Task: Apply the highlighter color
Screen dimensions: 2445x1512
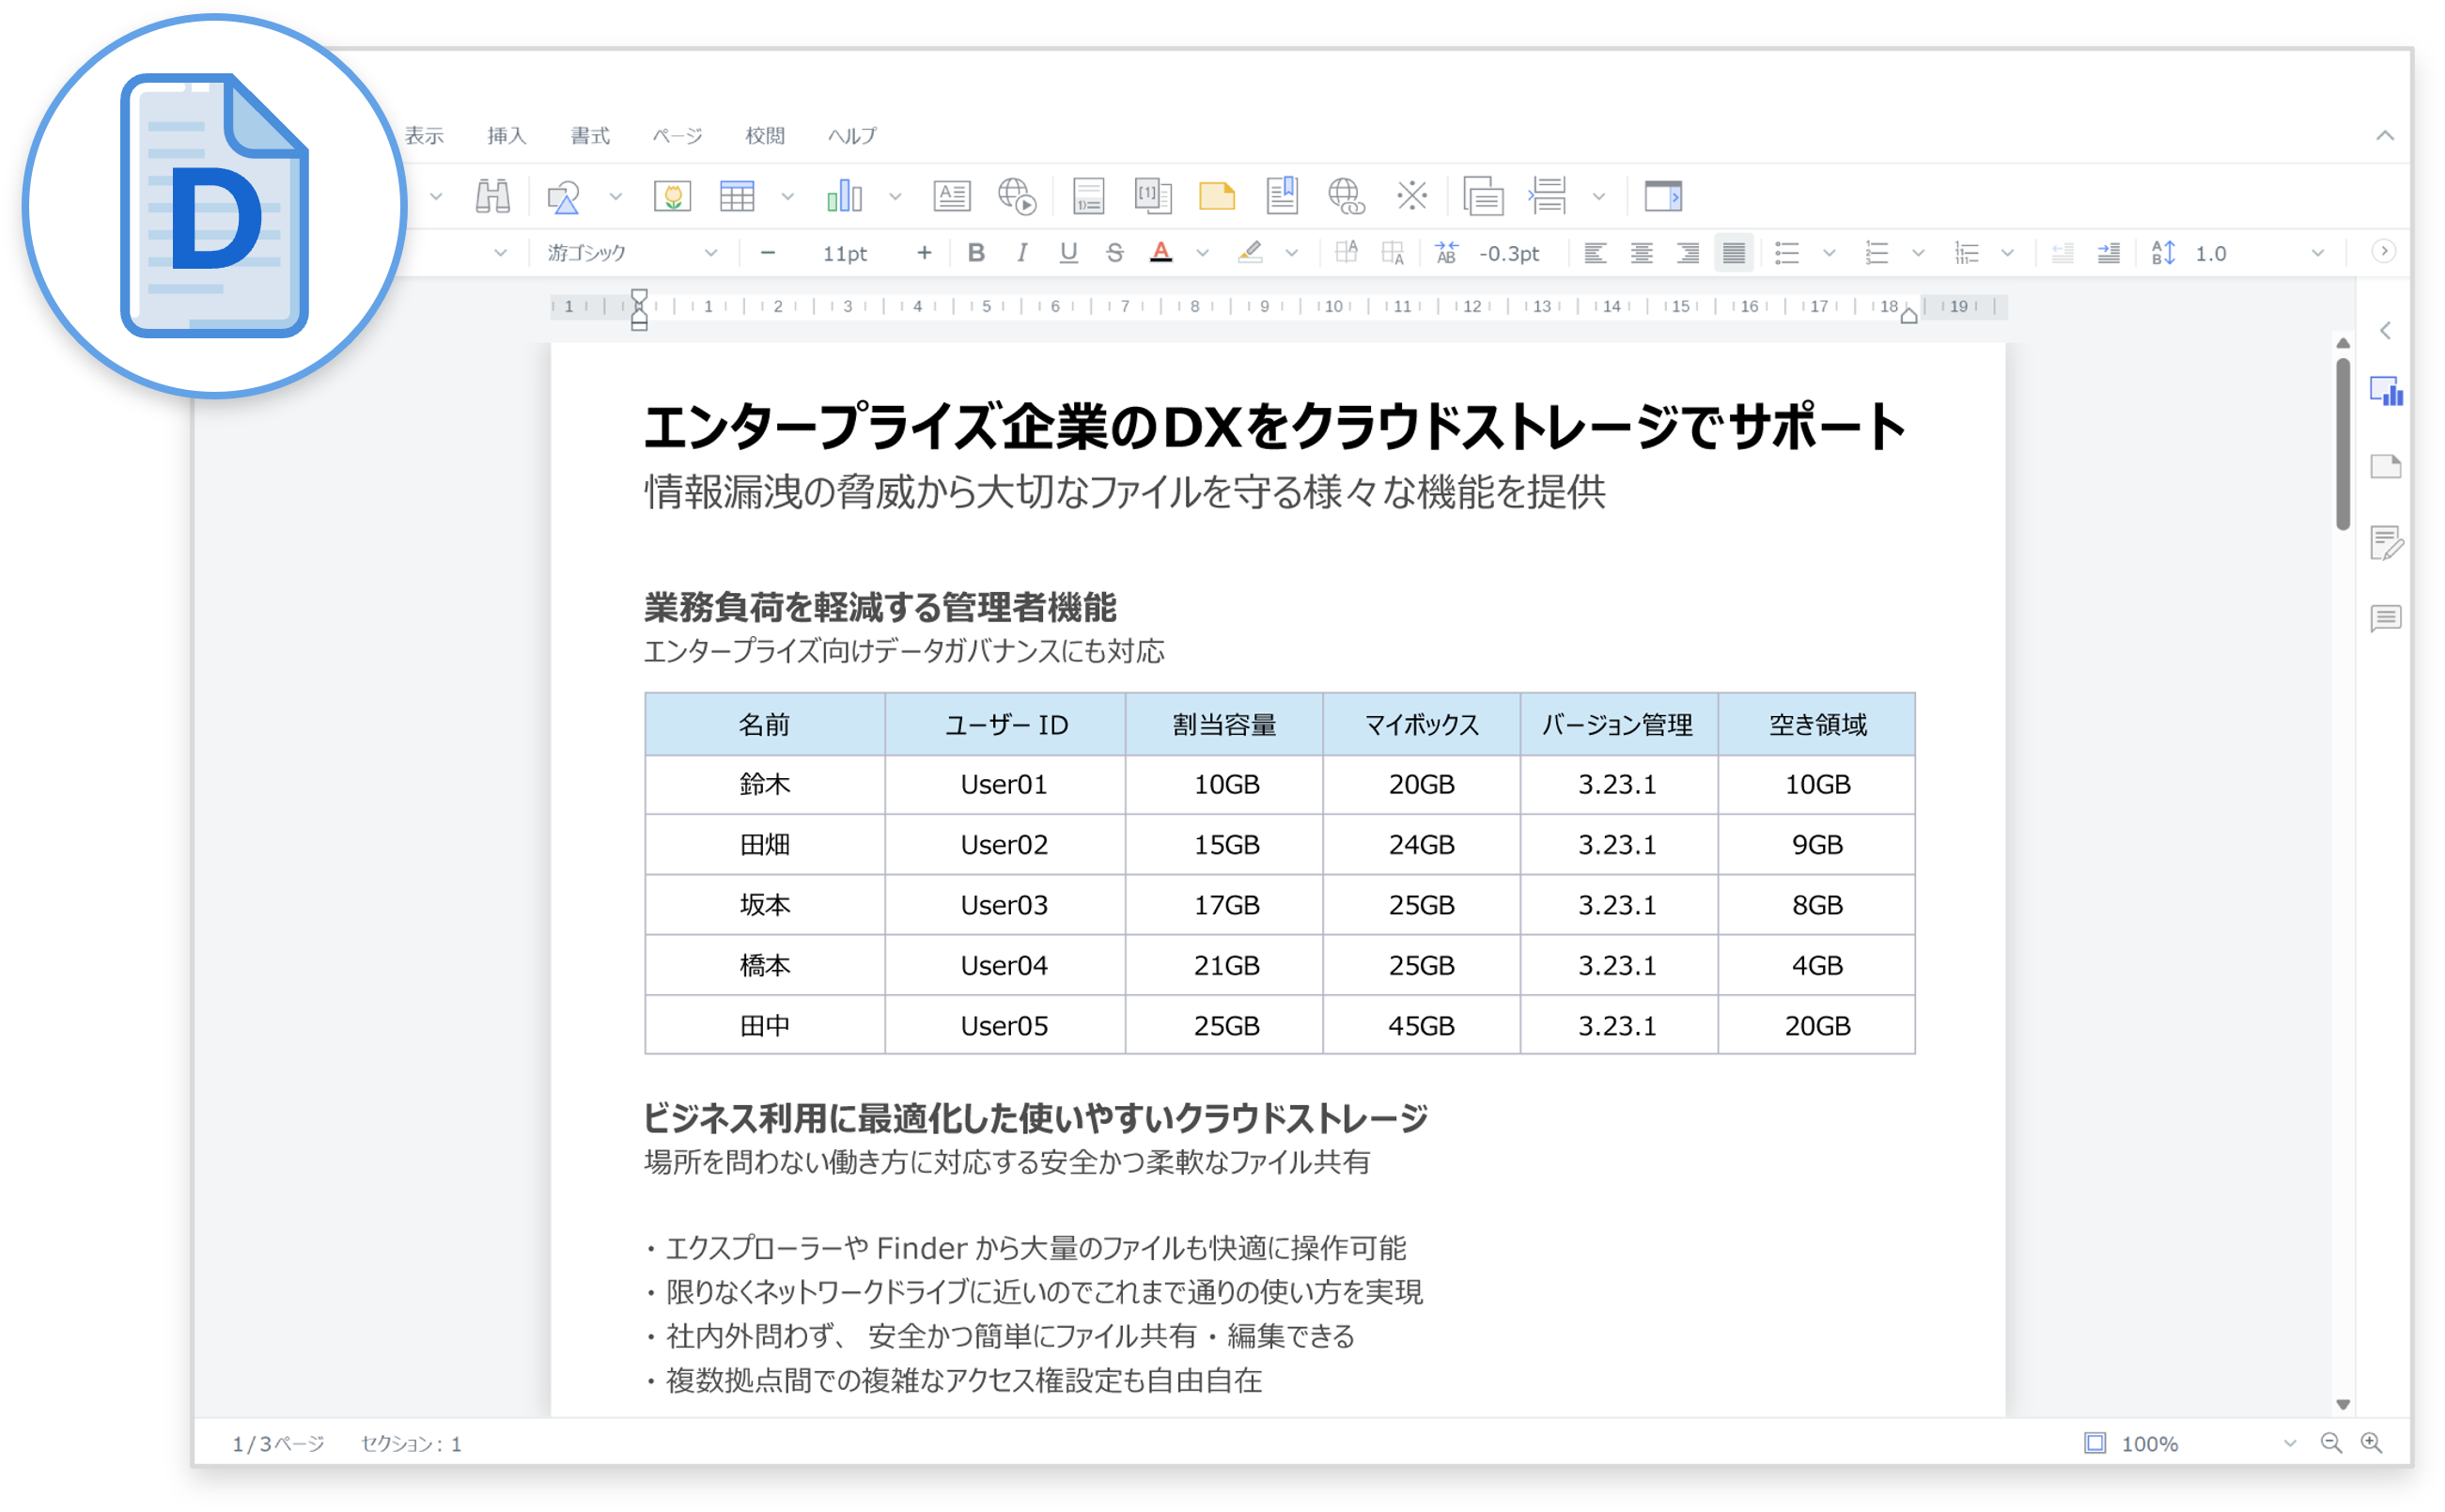Action: point(1250,253)
